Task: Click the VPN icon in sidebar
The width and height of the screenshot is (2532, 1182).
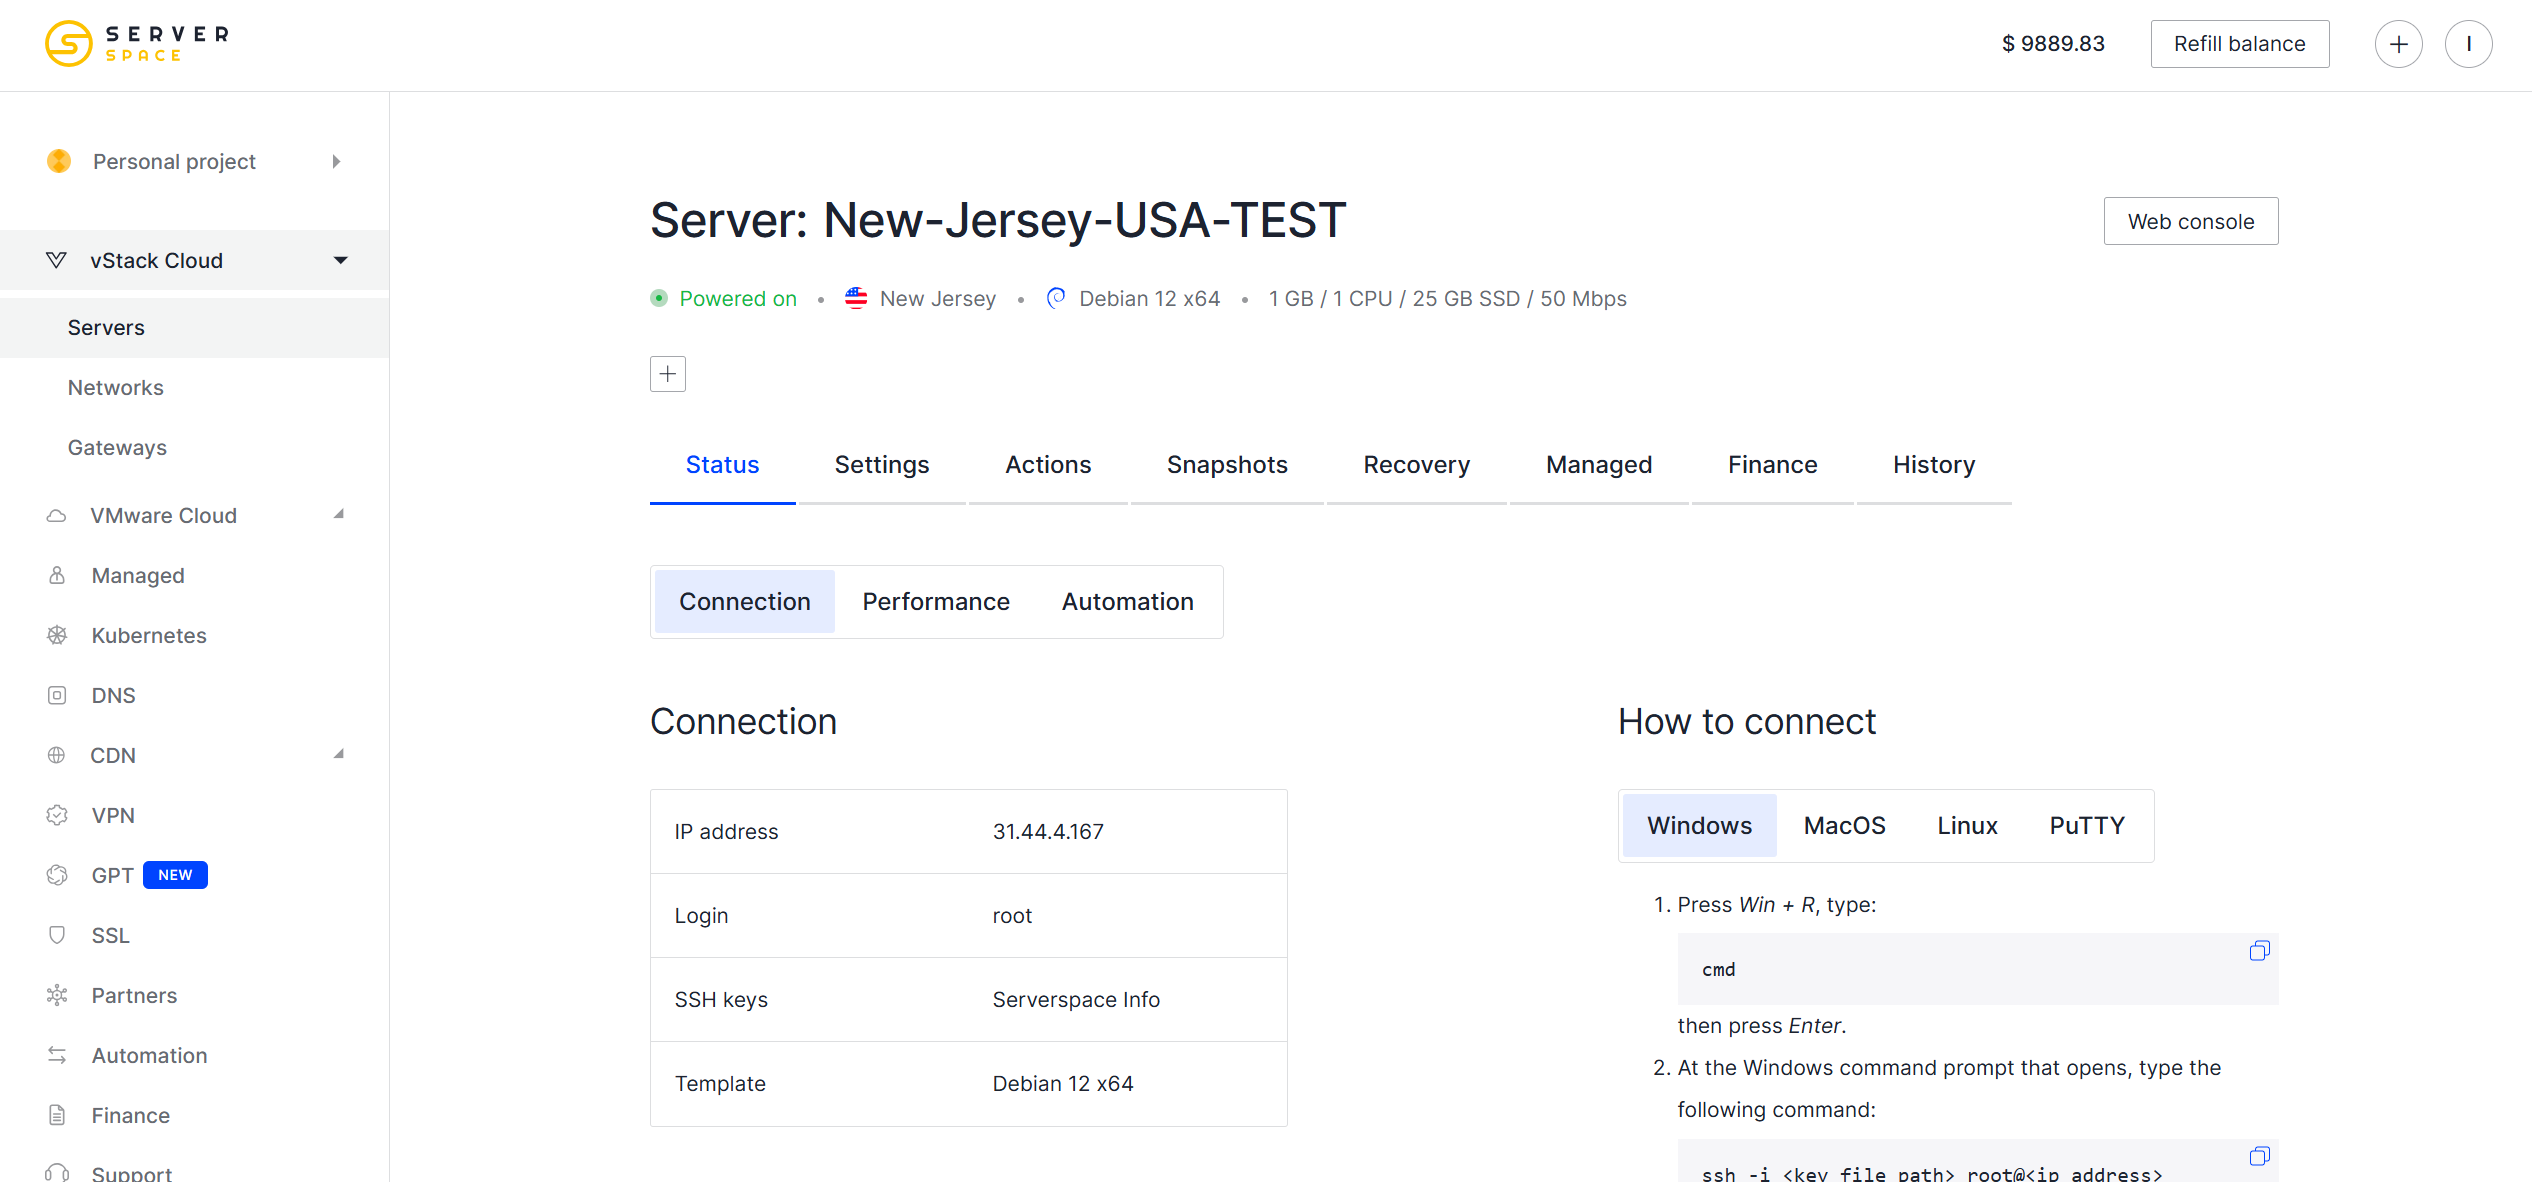Action: [57, 815]
